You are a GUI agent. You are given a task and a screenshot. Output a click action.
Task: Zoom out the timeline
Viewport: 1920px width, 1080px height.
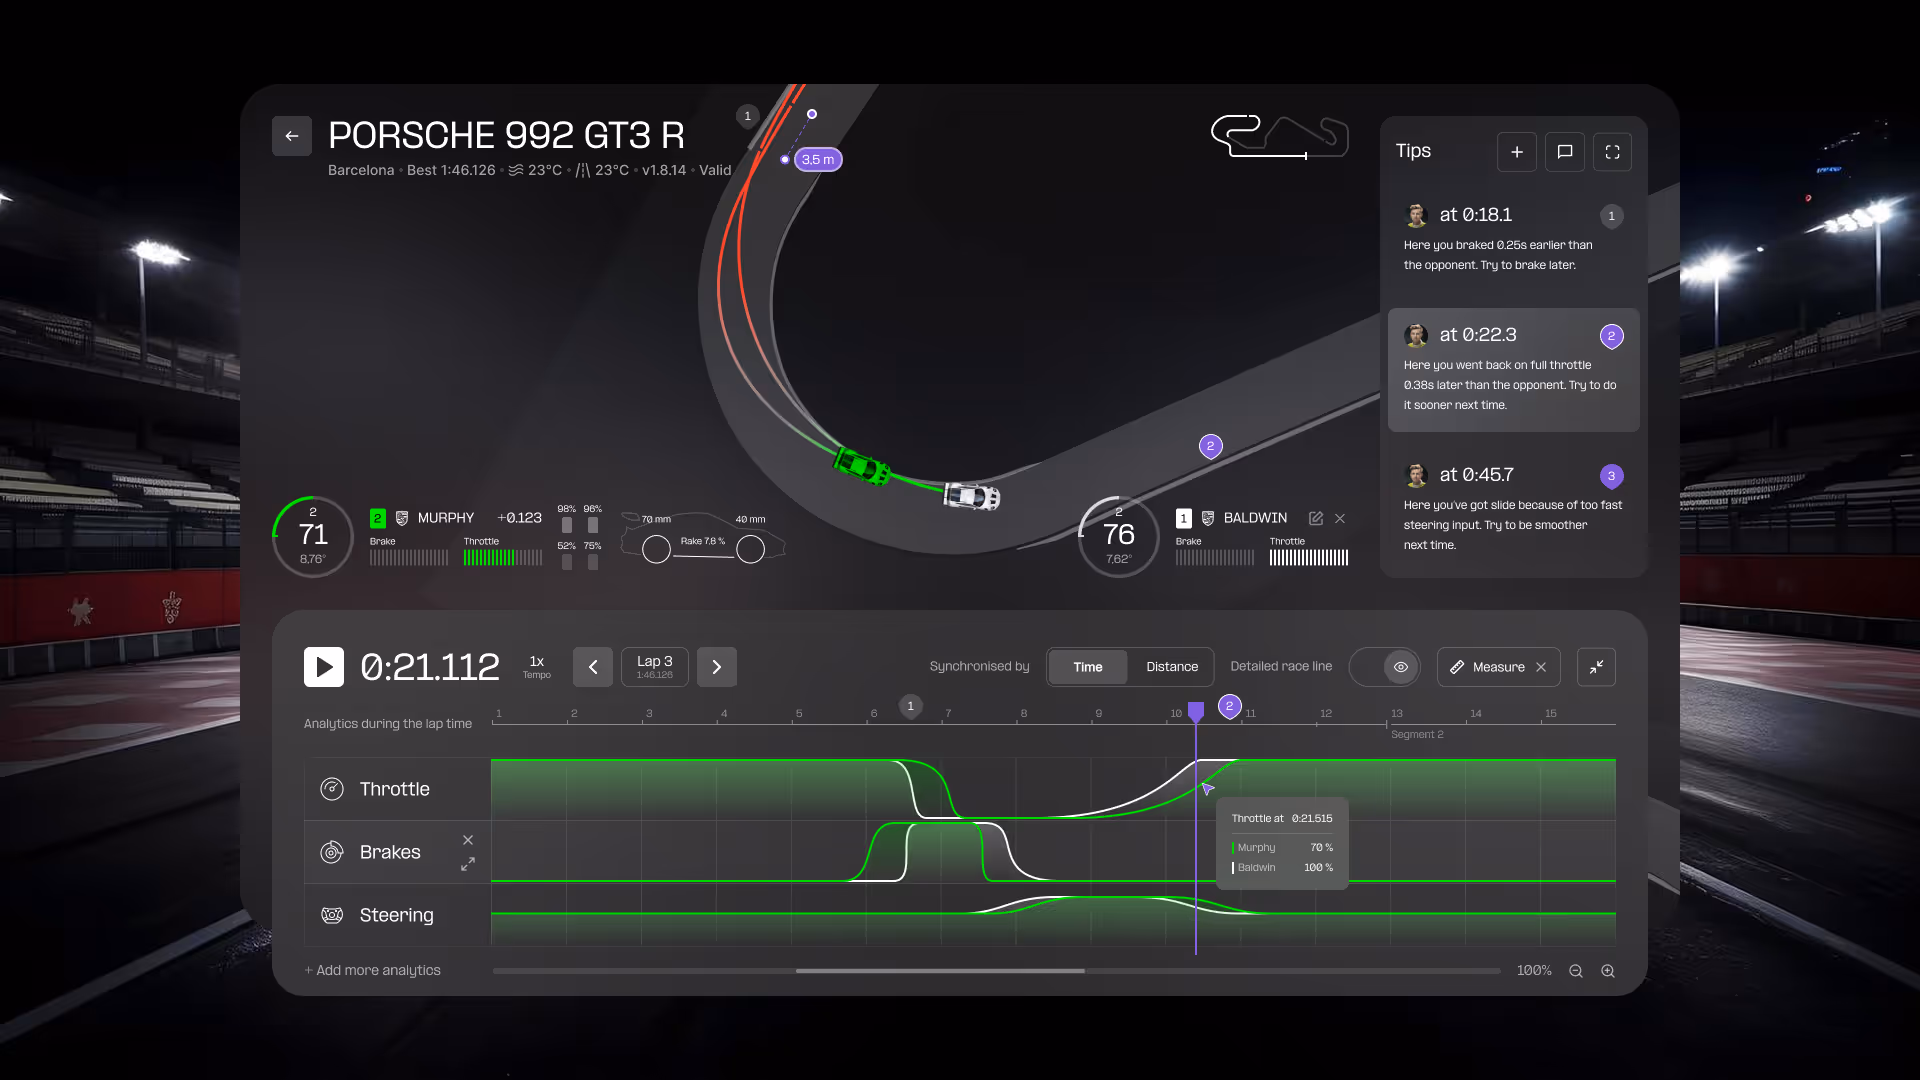click(1576, 971)
